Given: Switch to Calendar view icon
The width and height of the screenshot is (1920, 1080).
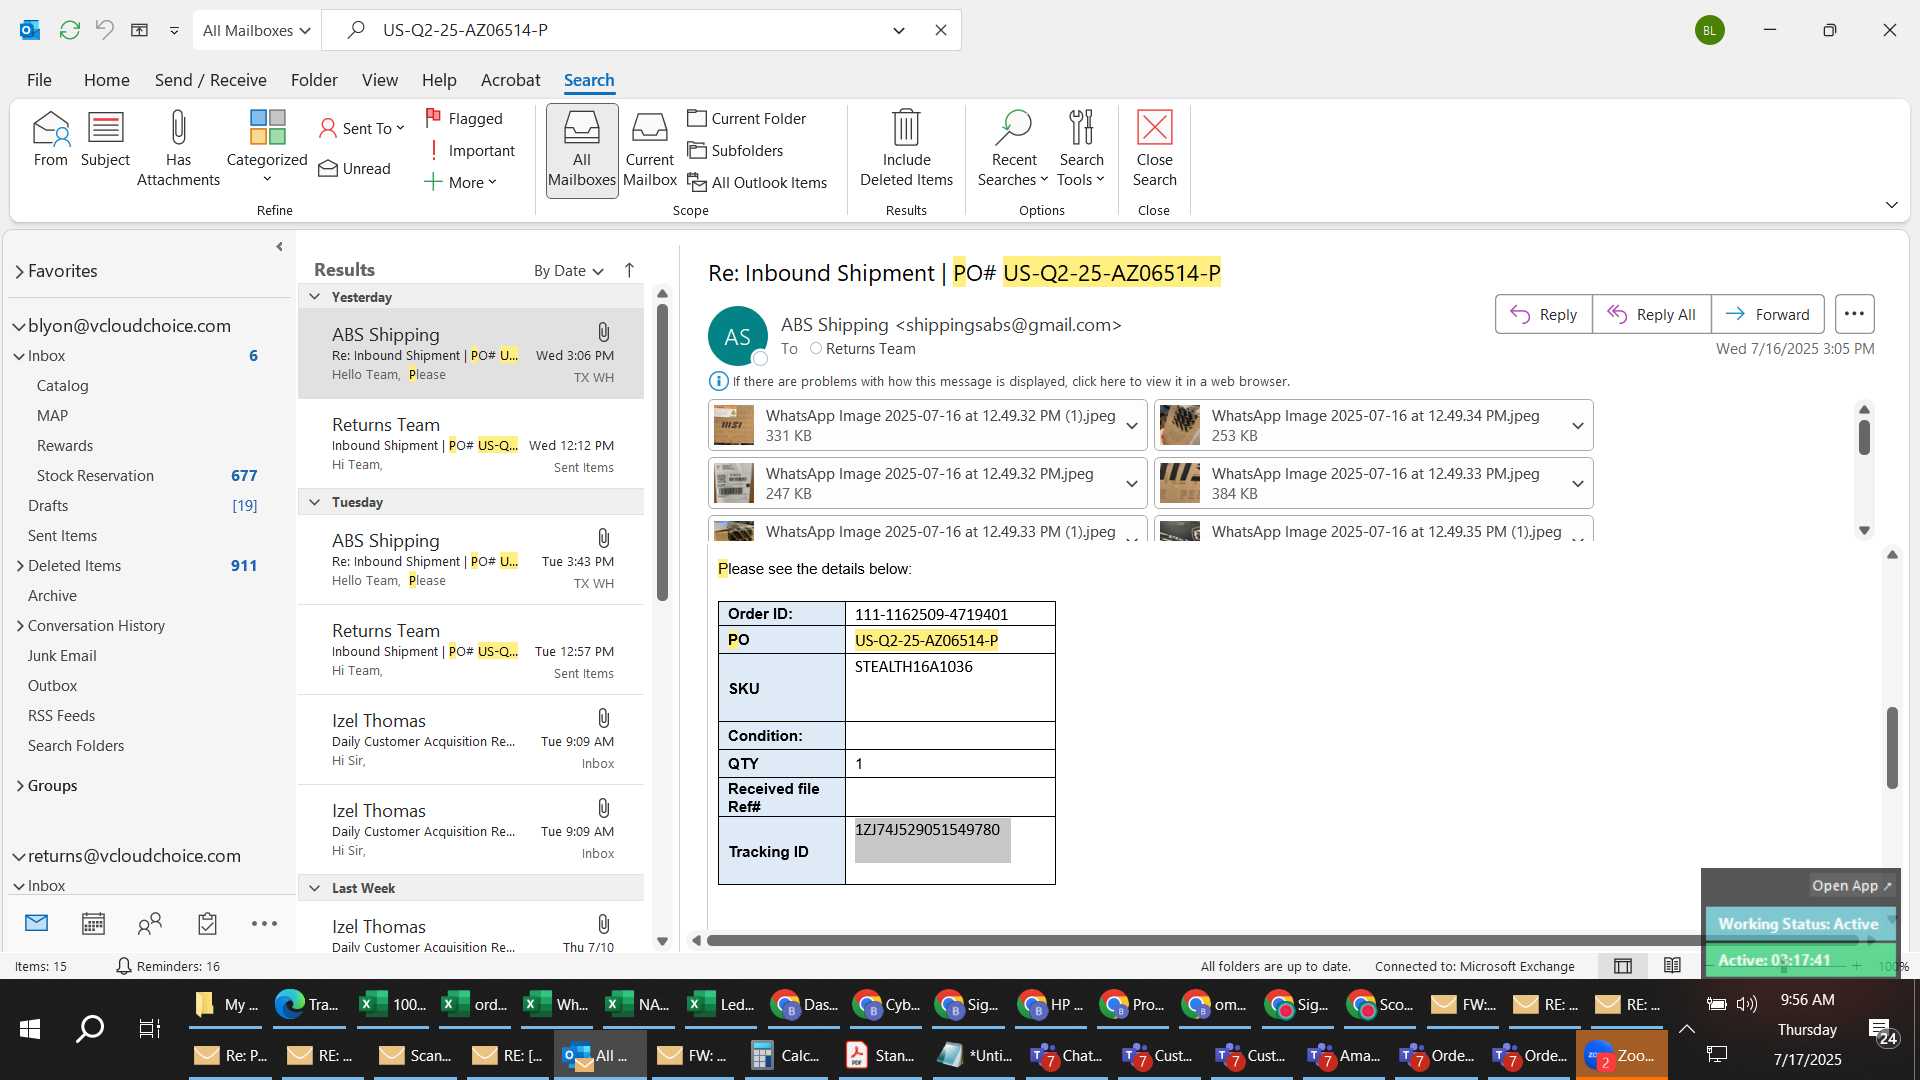Looking at the screenshot, I should pyautogui.click(x=93, y=923).
